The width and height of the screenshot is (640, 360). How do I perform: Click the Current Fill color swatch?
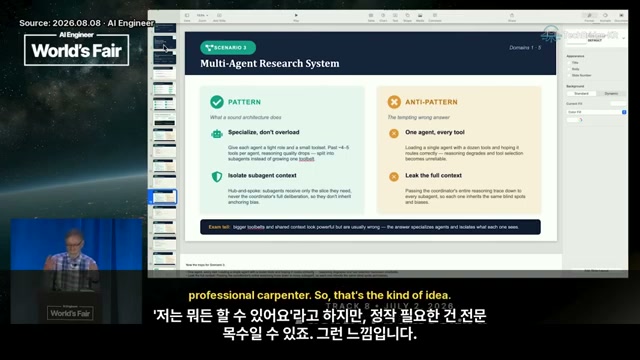pos(618,104)
